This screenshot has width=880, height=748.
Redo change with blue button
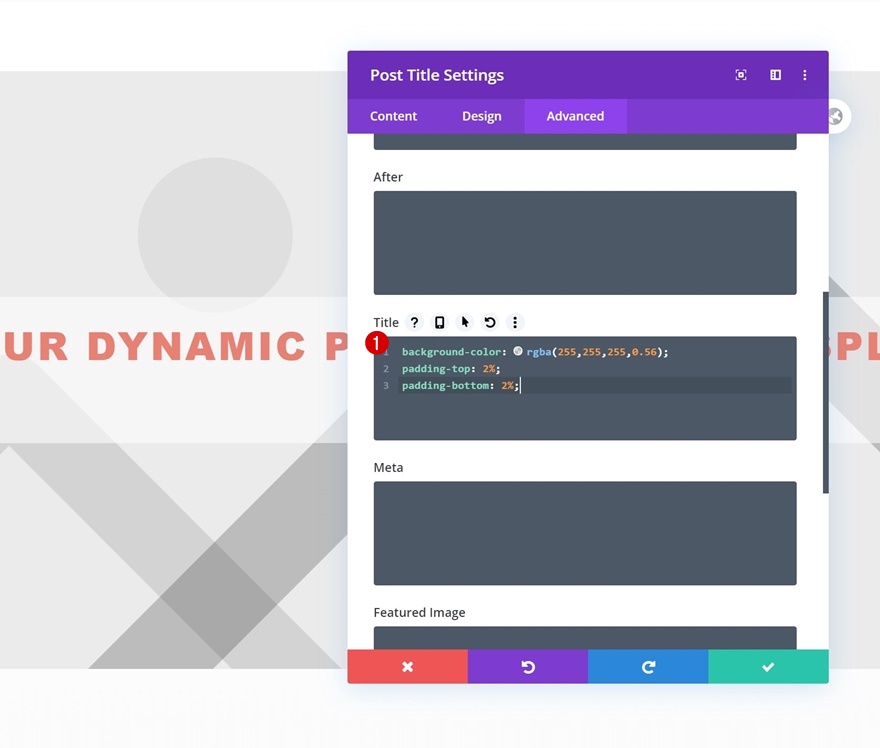pyautogui.click(x=648, y=667)
